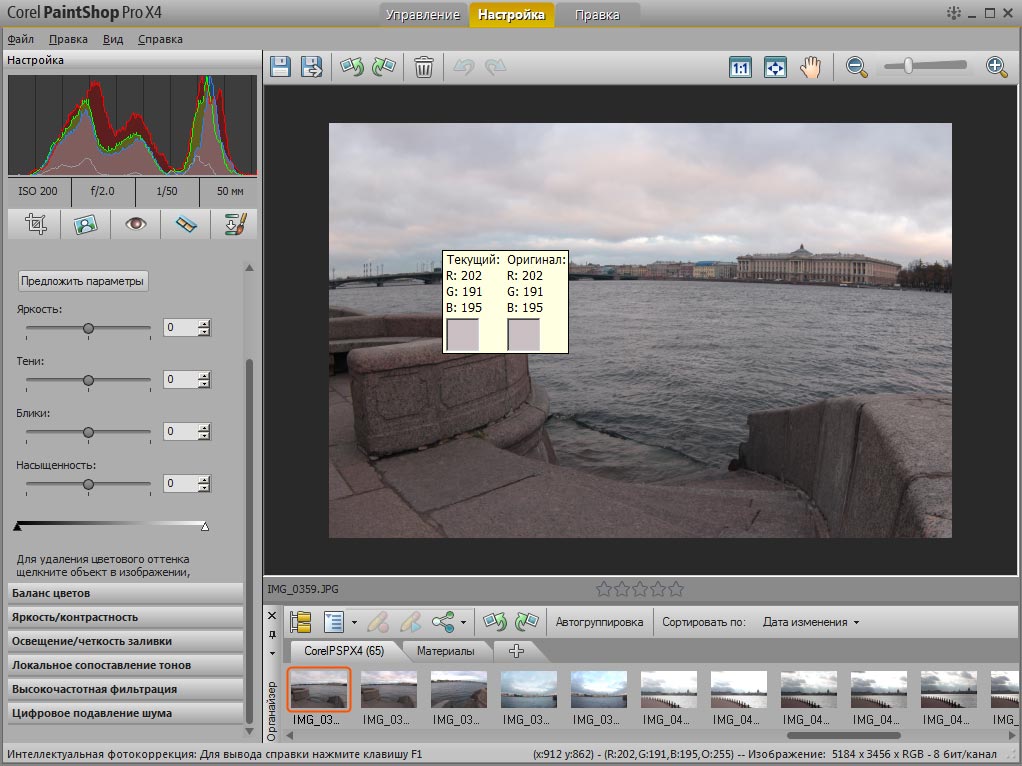1022x766 pixels.
Task: Click the Автогруппировка button
Action: [x=599, y=622]
